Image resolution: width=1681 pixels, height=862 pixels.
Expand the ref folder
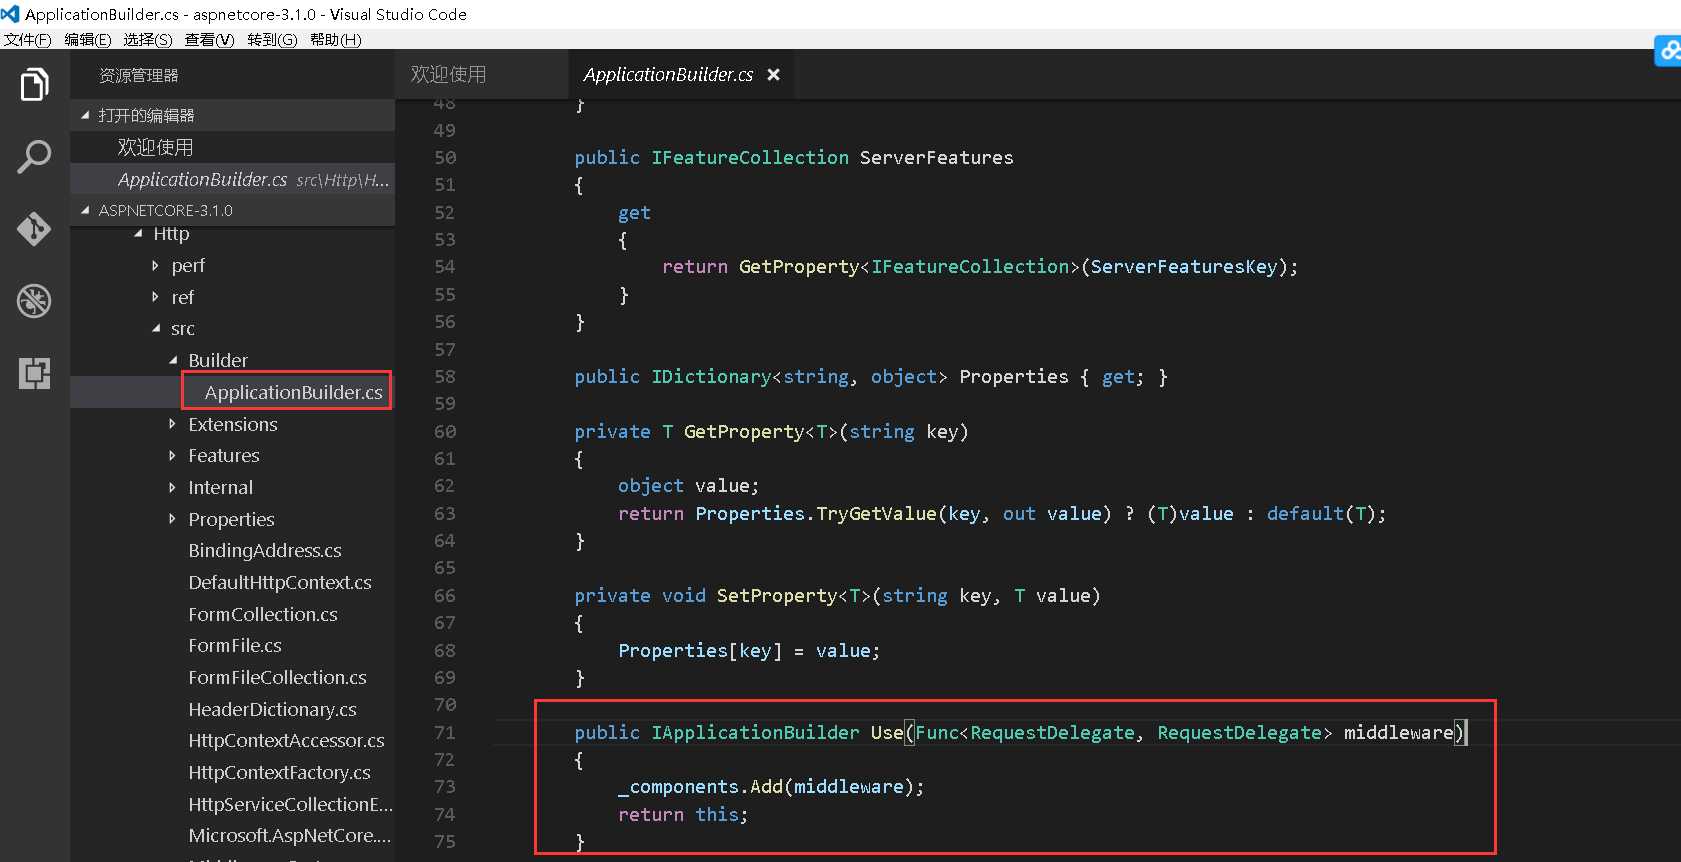(155, 297)
